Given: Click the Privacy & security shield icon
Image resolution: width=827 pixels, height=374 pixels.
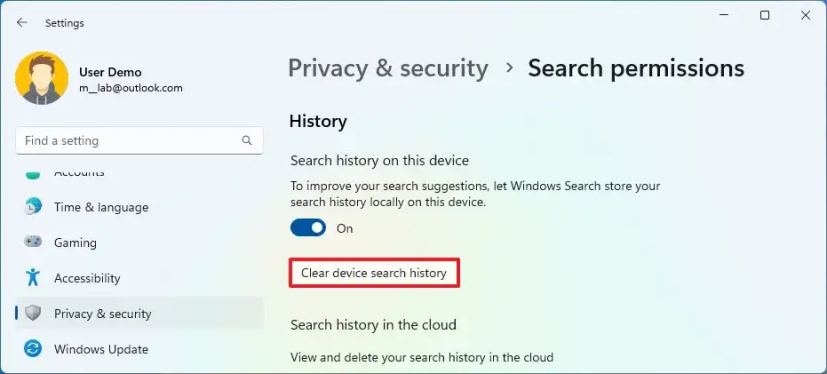Looking at the screenshot, I should coord(33,313).
